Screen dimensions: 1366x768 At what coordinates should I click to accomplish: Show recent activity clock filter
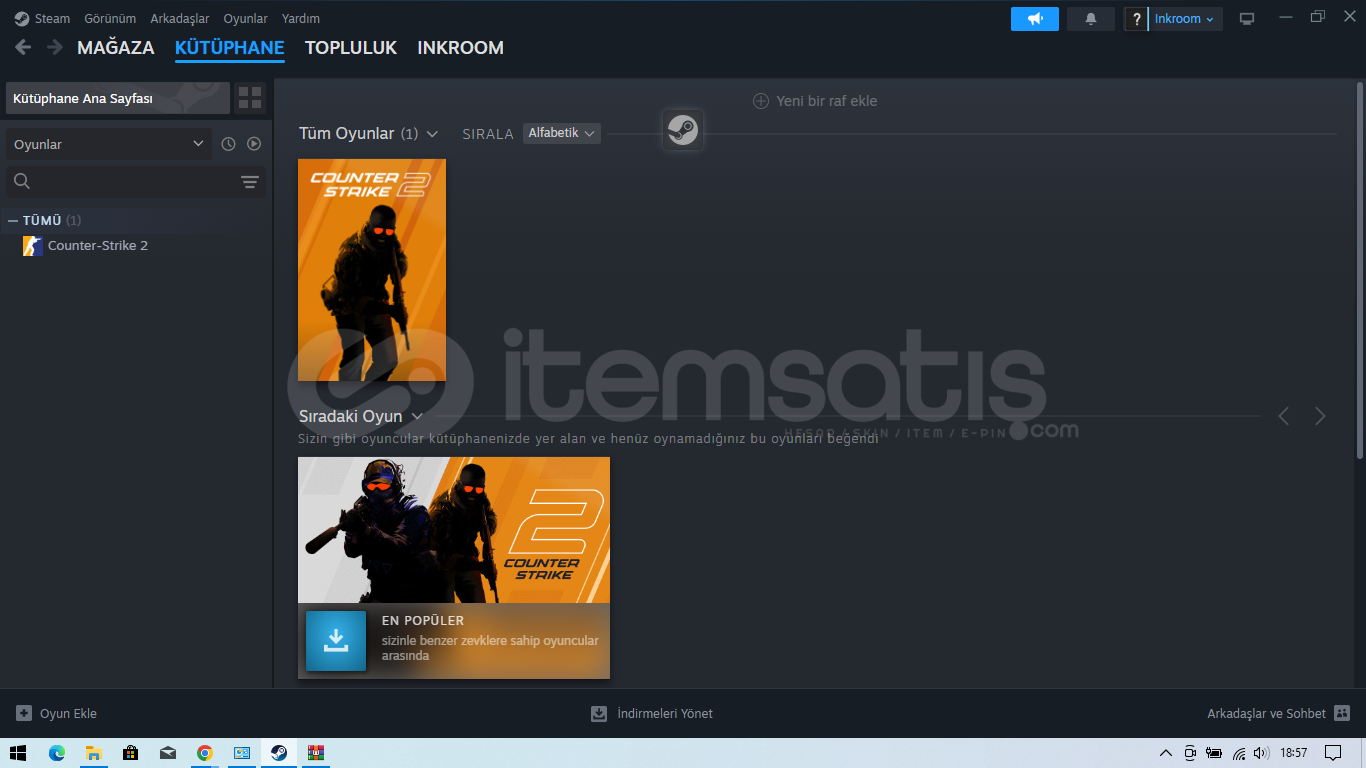(228, 144)
